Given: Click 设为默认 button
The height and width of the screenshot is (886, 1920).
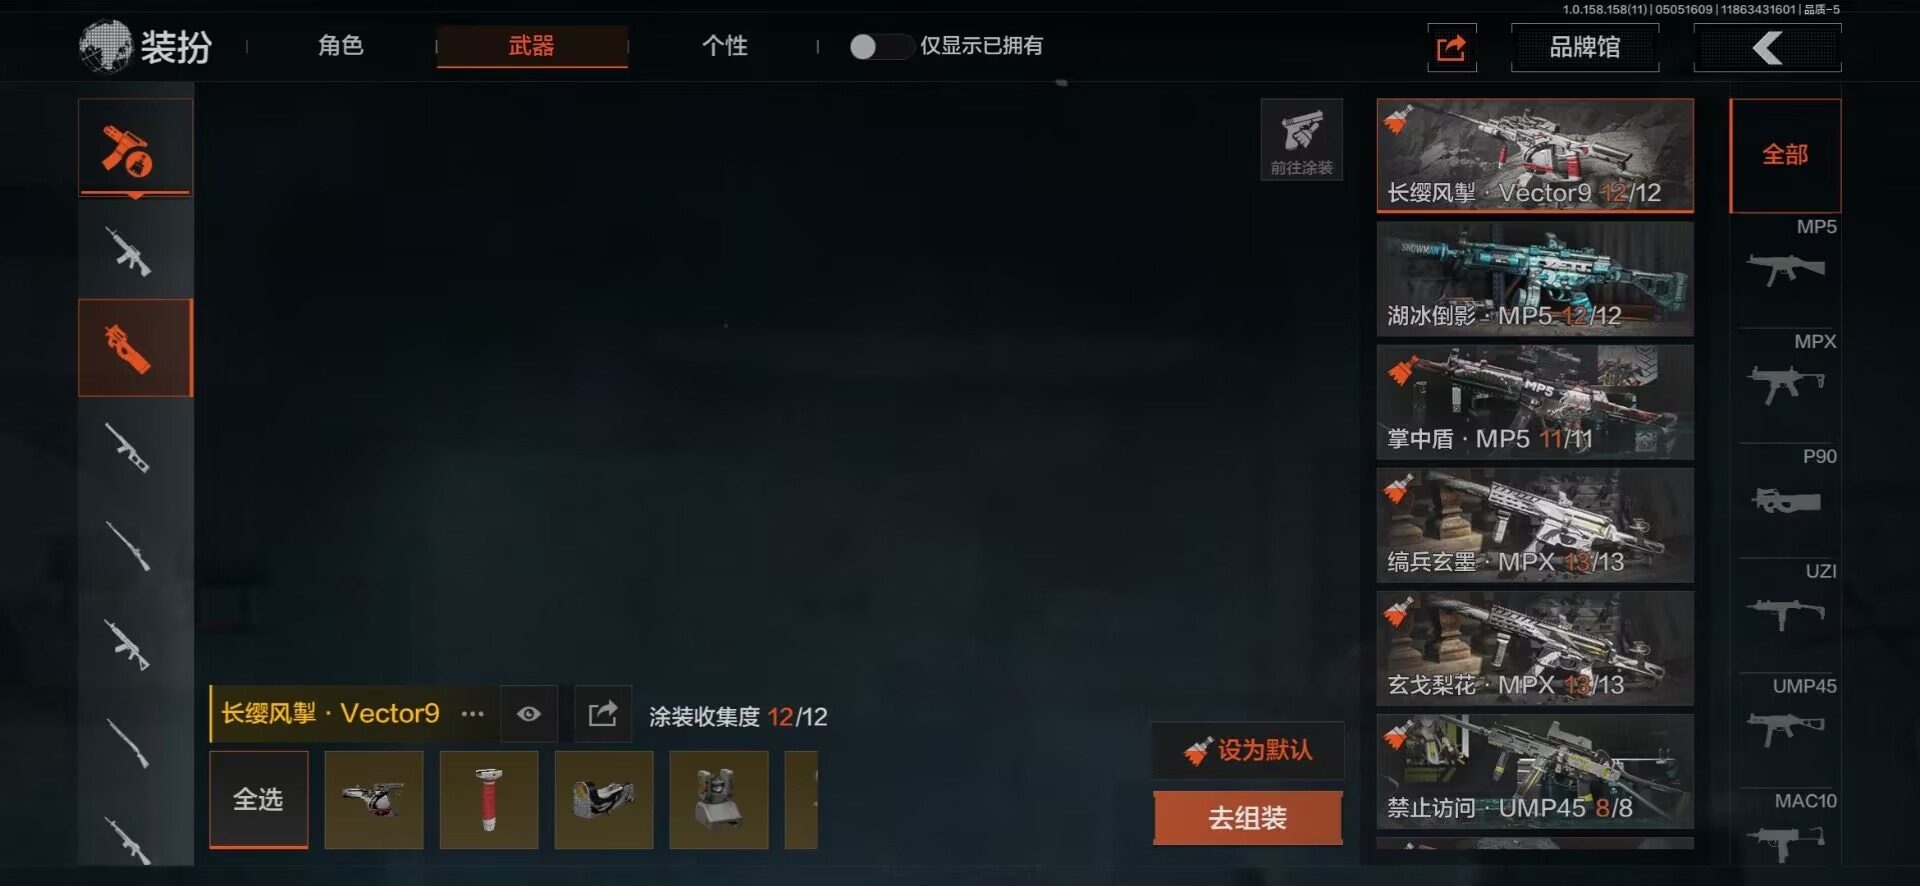Looking at the screenshot, I should point(1247,750).
